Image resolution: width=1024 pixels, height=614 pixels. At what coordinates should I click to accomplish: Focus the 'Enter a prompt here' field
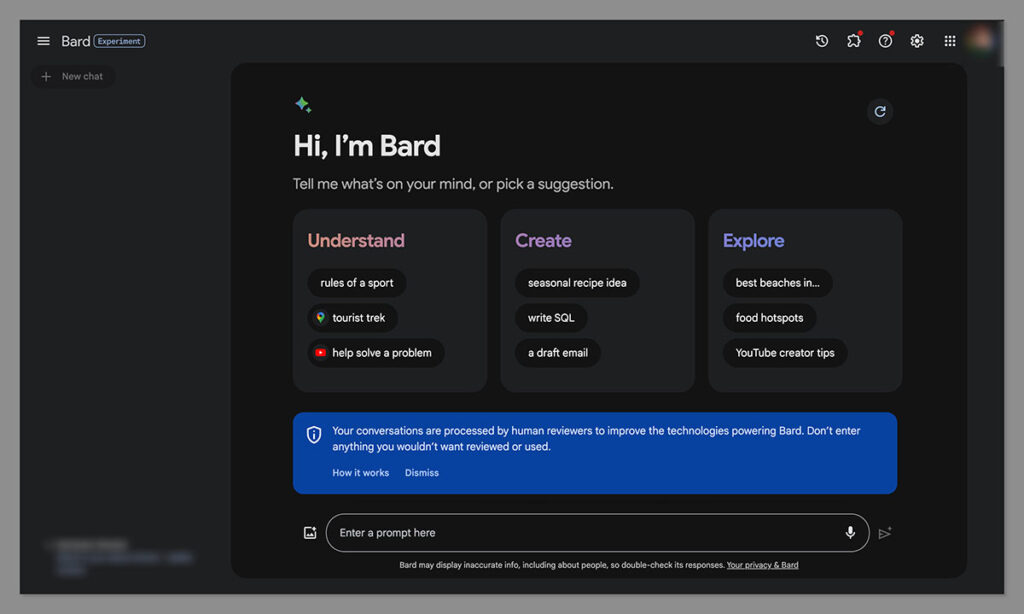pos(598,533)
